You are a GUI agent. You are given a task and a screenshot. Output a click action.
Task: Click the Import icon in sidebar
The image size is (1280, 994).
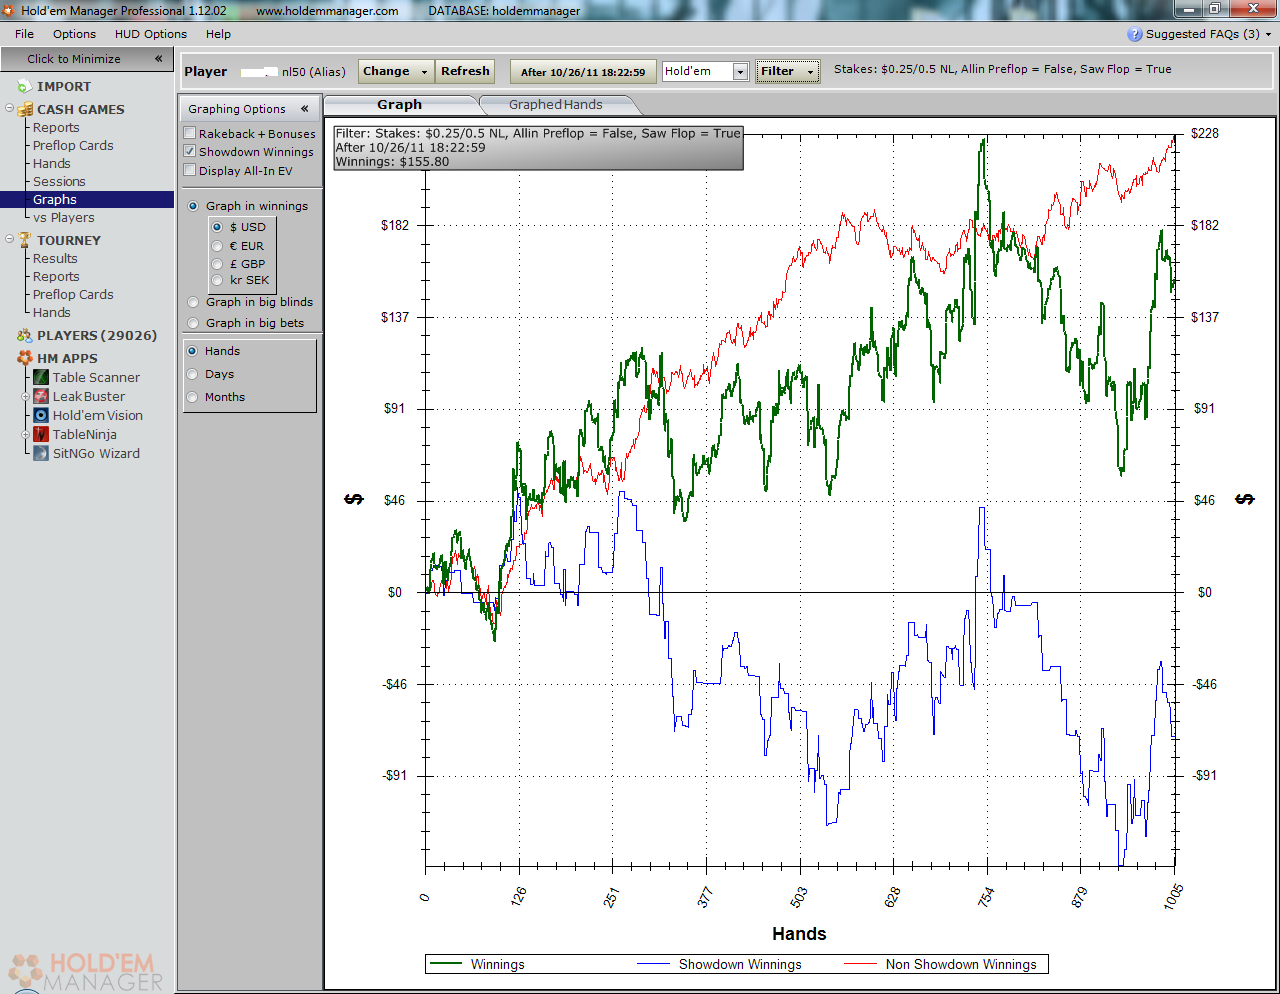click(x=25, y=86)
